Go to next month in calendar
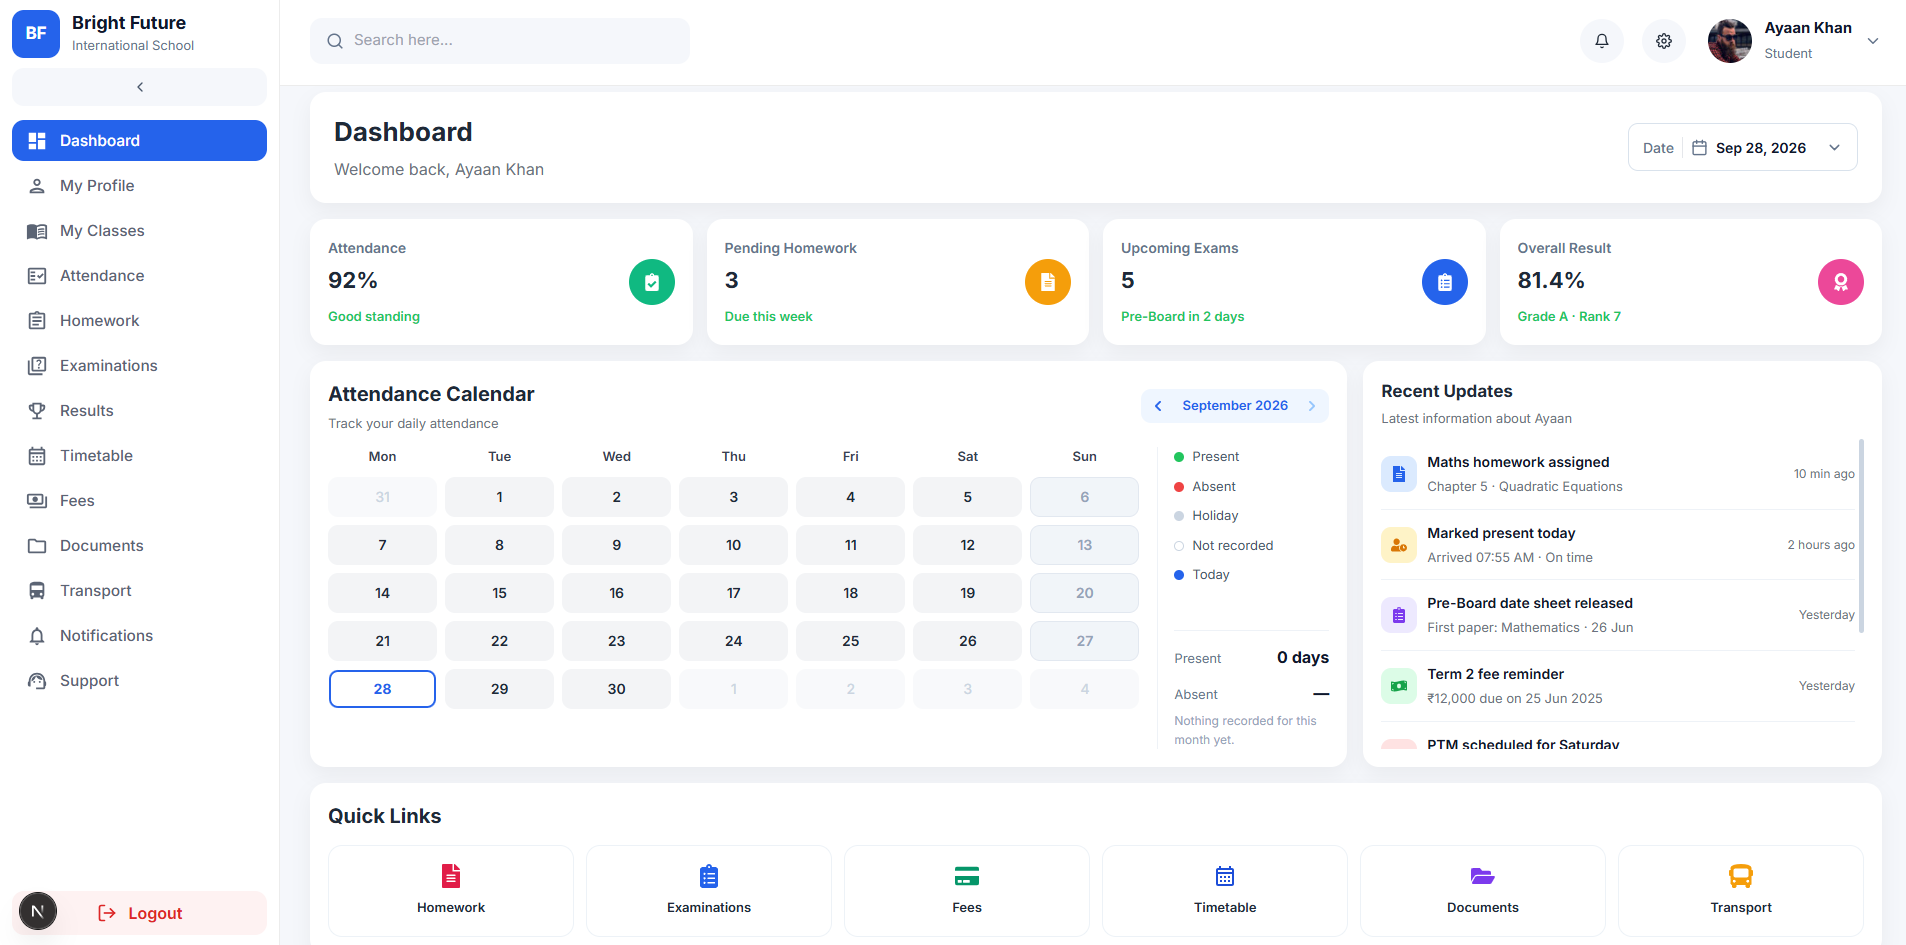 point(1312,406)
